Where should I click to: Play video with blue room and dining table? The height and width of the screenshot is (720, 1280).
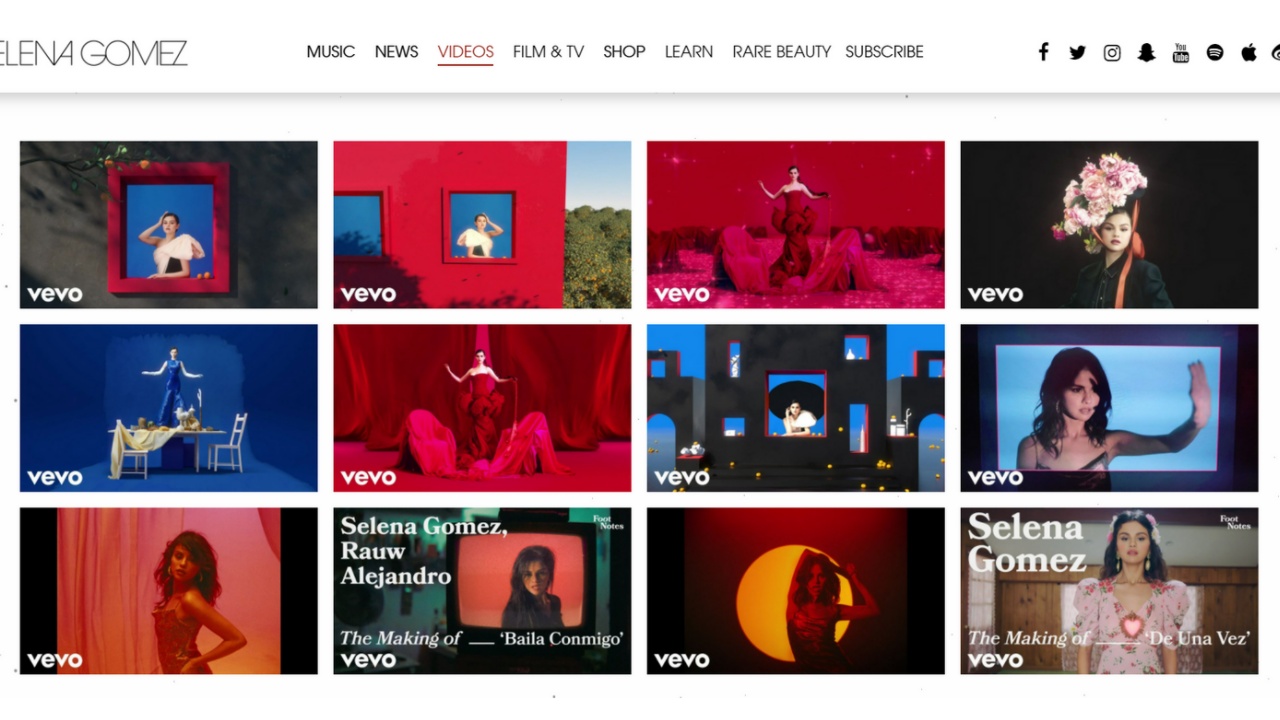[x=169, y=408]
